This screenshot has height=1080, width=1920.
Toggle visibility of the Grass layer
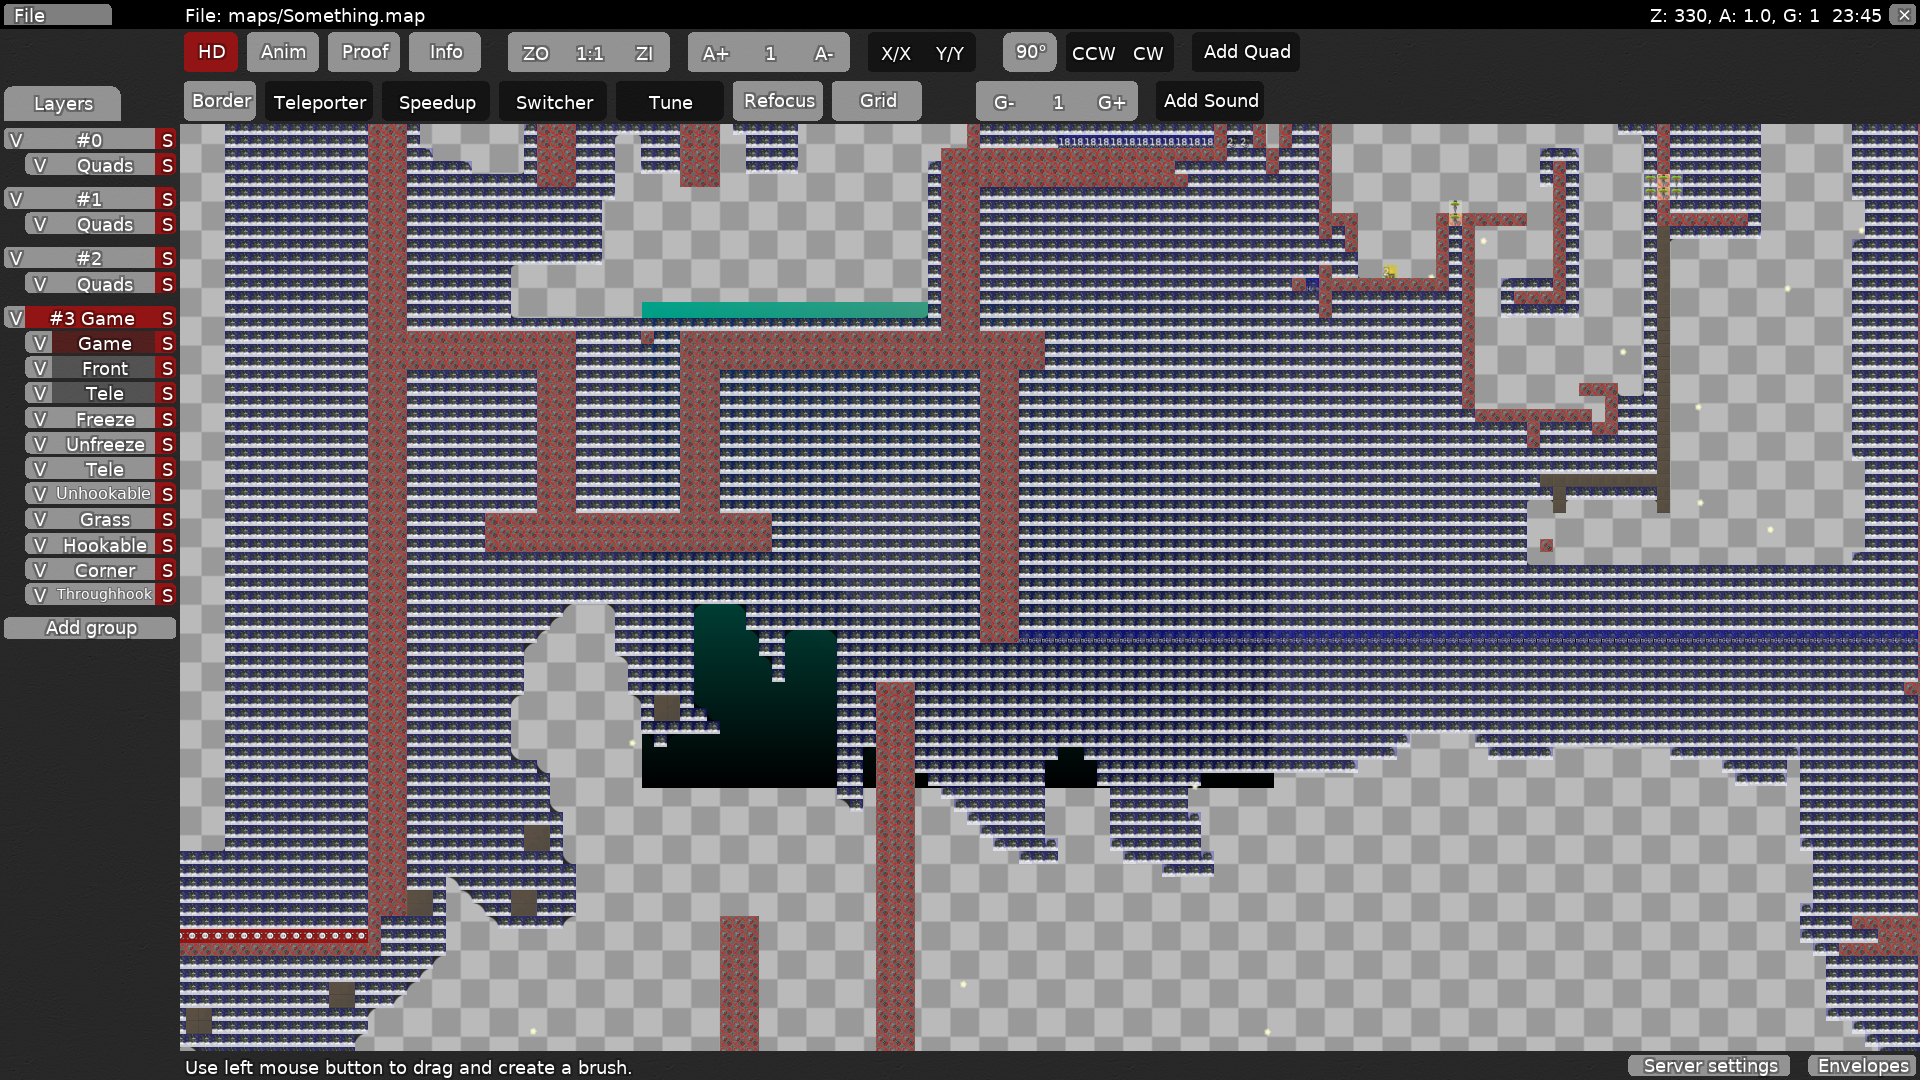pyautogui.click(x=38, y=519)
